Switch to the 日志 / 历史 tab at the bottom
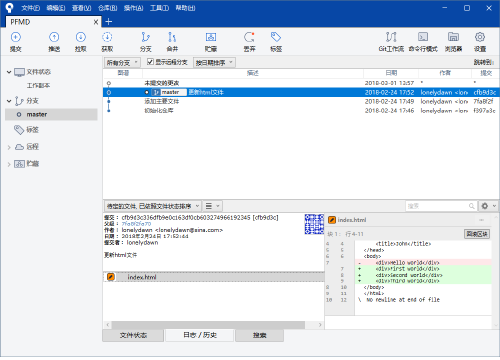 [x=200, y=335]
